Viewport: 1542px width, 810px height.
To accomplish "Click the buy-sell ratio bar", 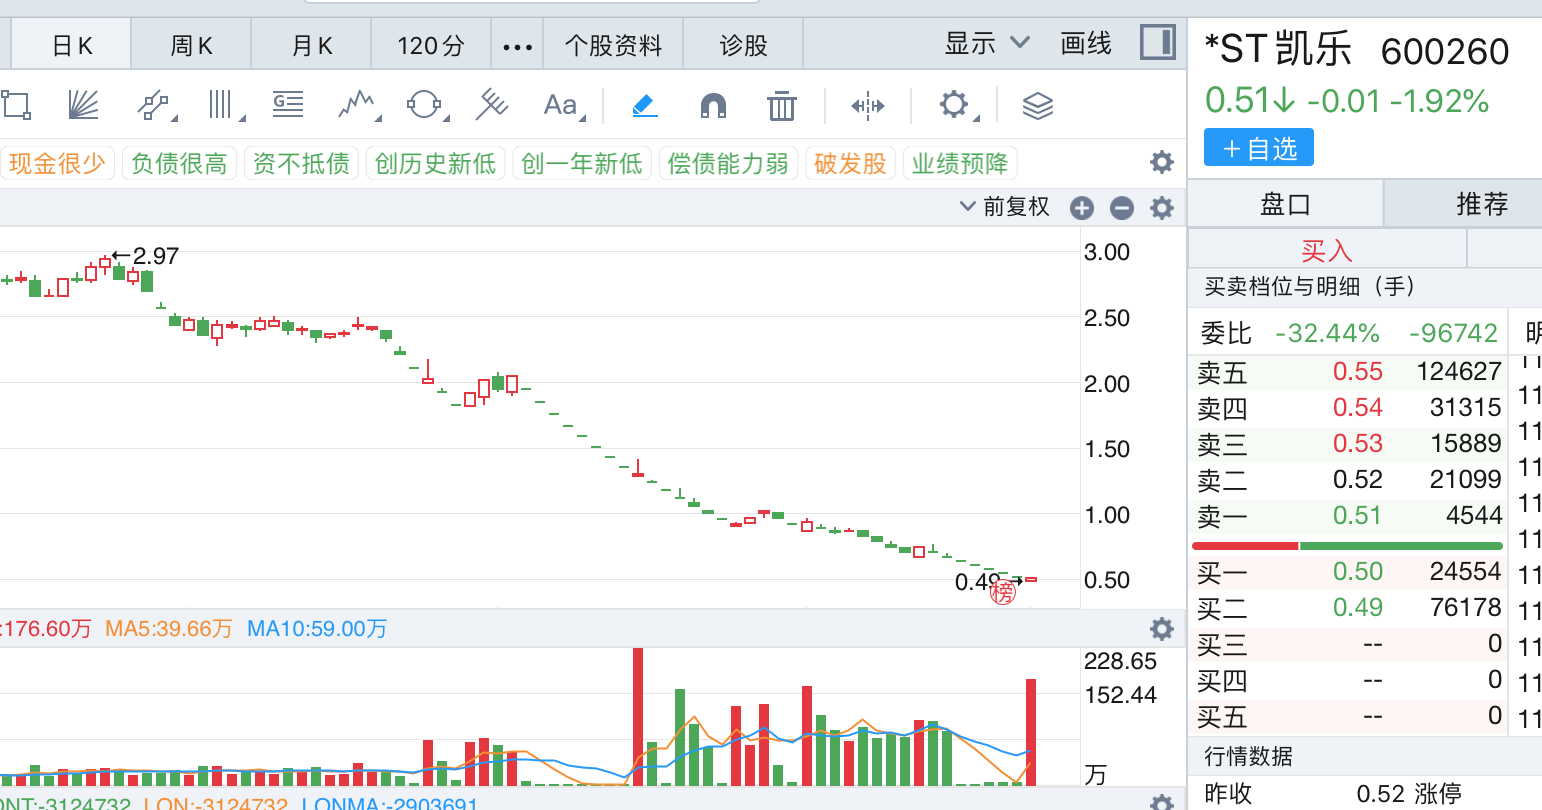I will (1347, 546).
